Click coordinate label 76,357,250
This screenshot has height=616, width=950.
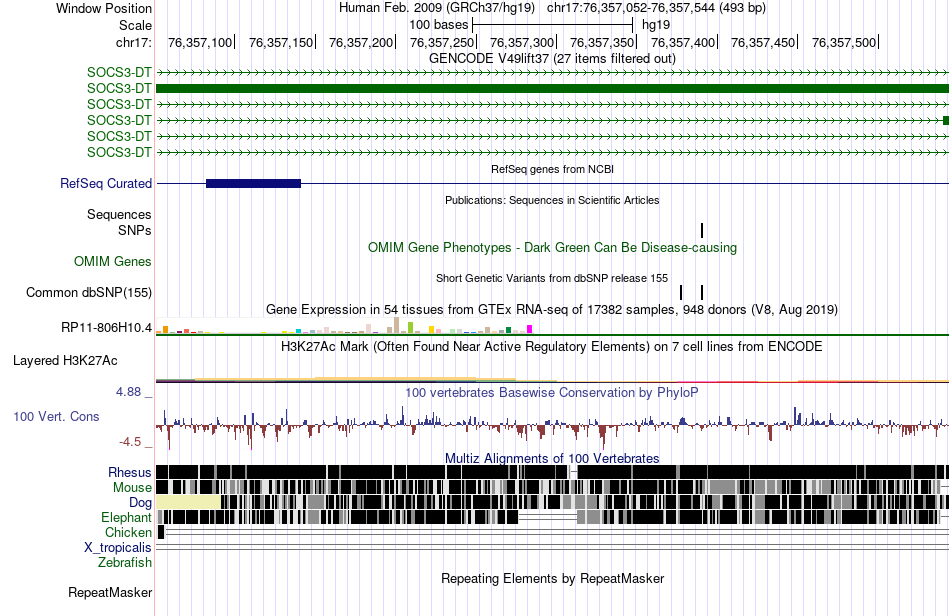coord(442,42)
